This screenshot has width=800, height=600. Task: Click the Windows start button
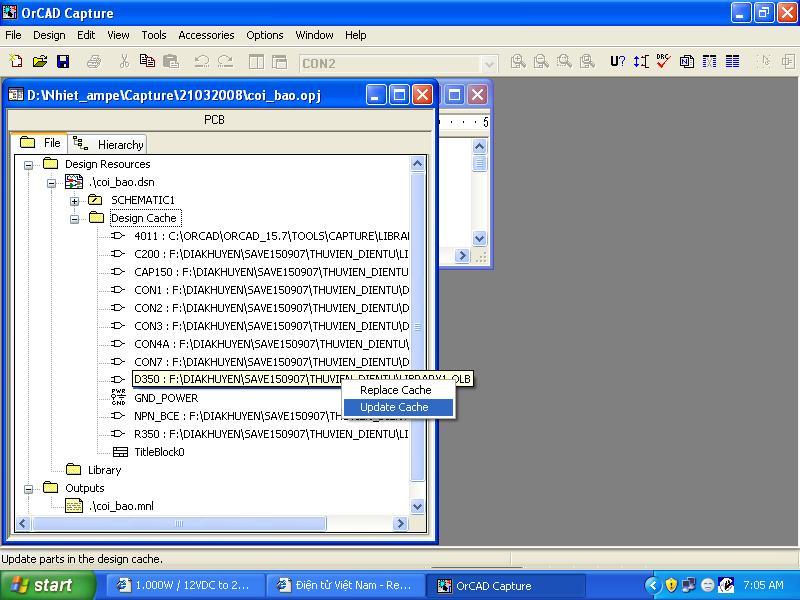[47, 585]
